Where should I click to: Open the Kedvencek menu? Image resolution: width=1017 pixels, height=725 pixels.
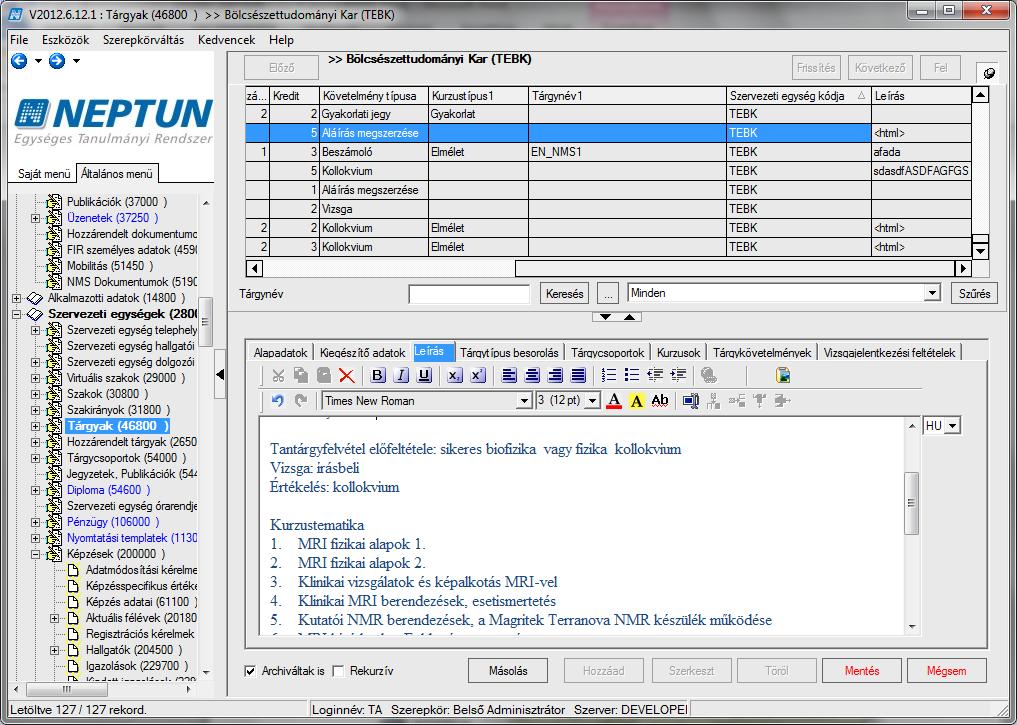pyautogui.click(x=226, y=40)
